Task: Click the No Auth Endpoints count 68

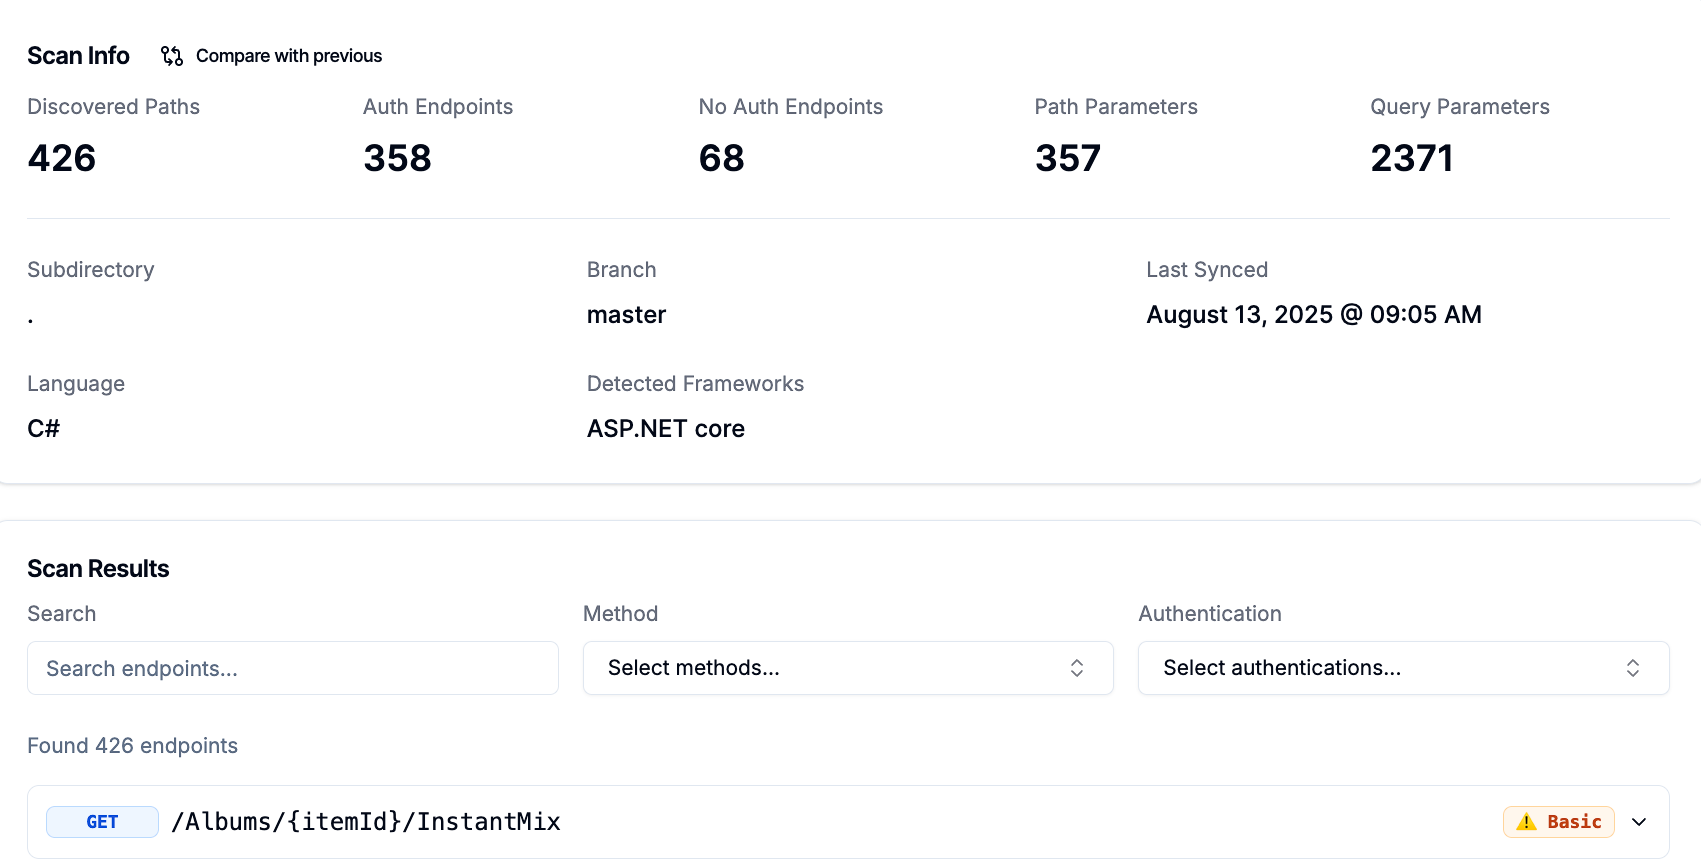Action: (x=721, y=158)
